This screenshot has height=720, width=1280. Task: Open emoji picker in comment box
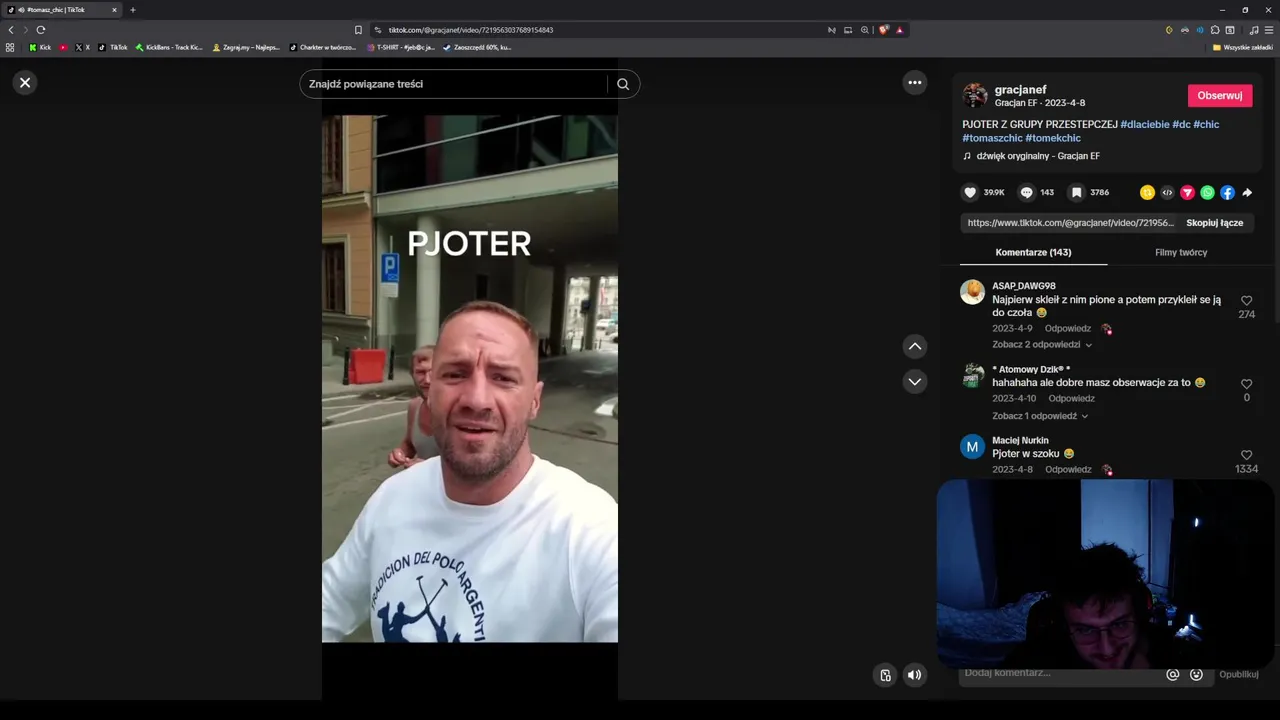(1196, 675)
